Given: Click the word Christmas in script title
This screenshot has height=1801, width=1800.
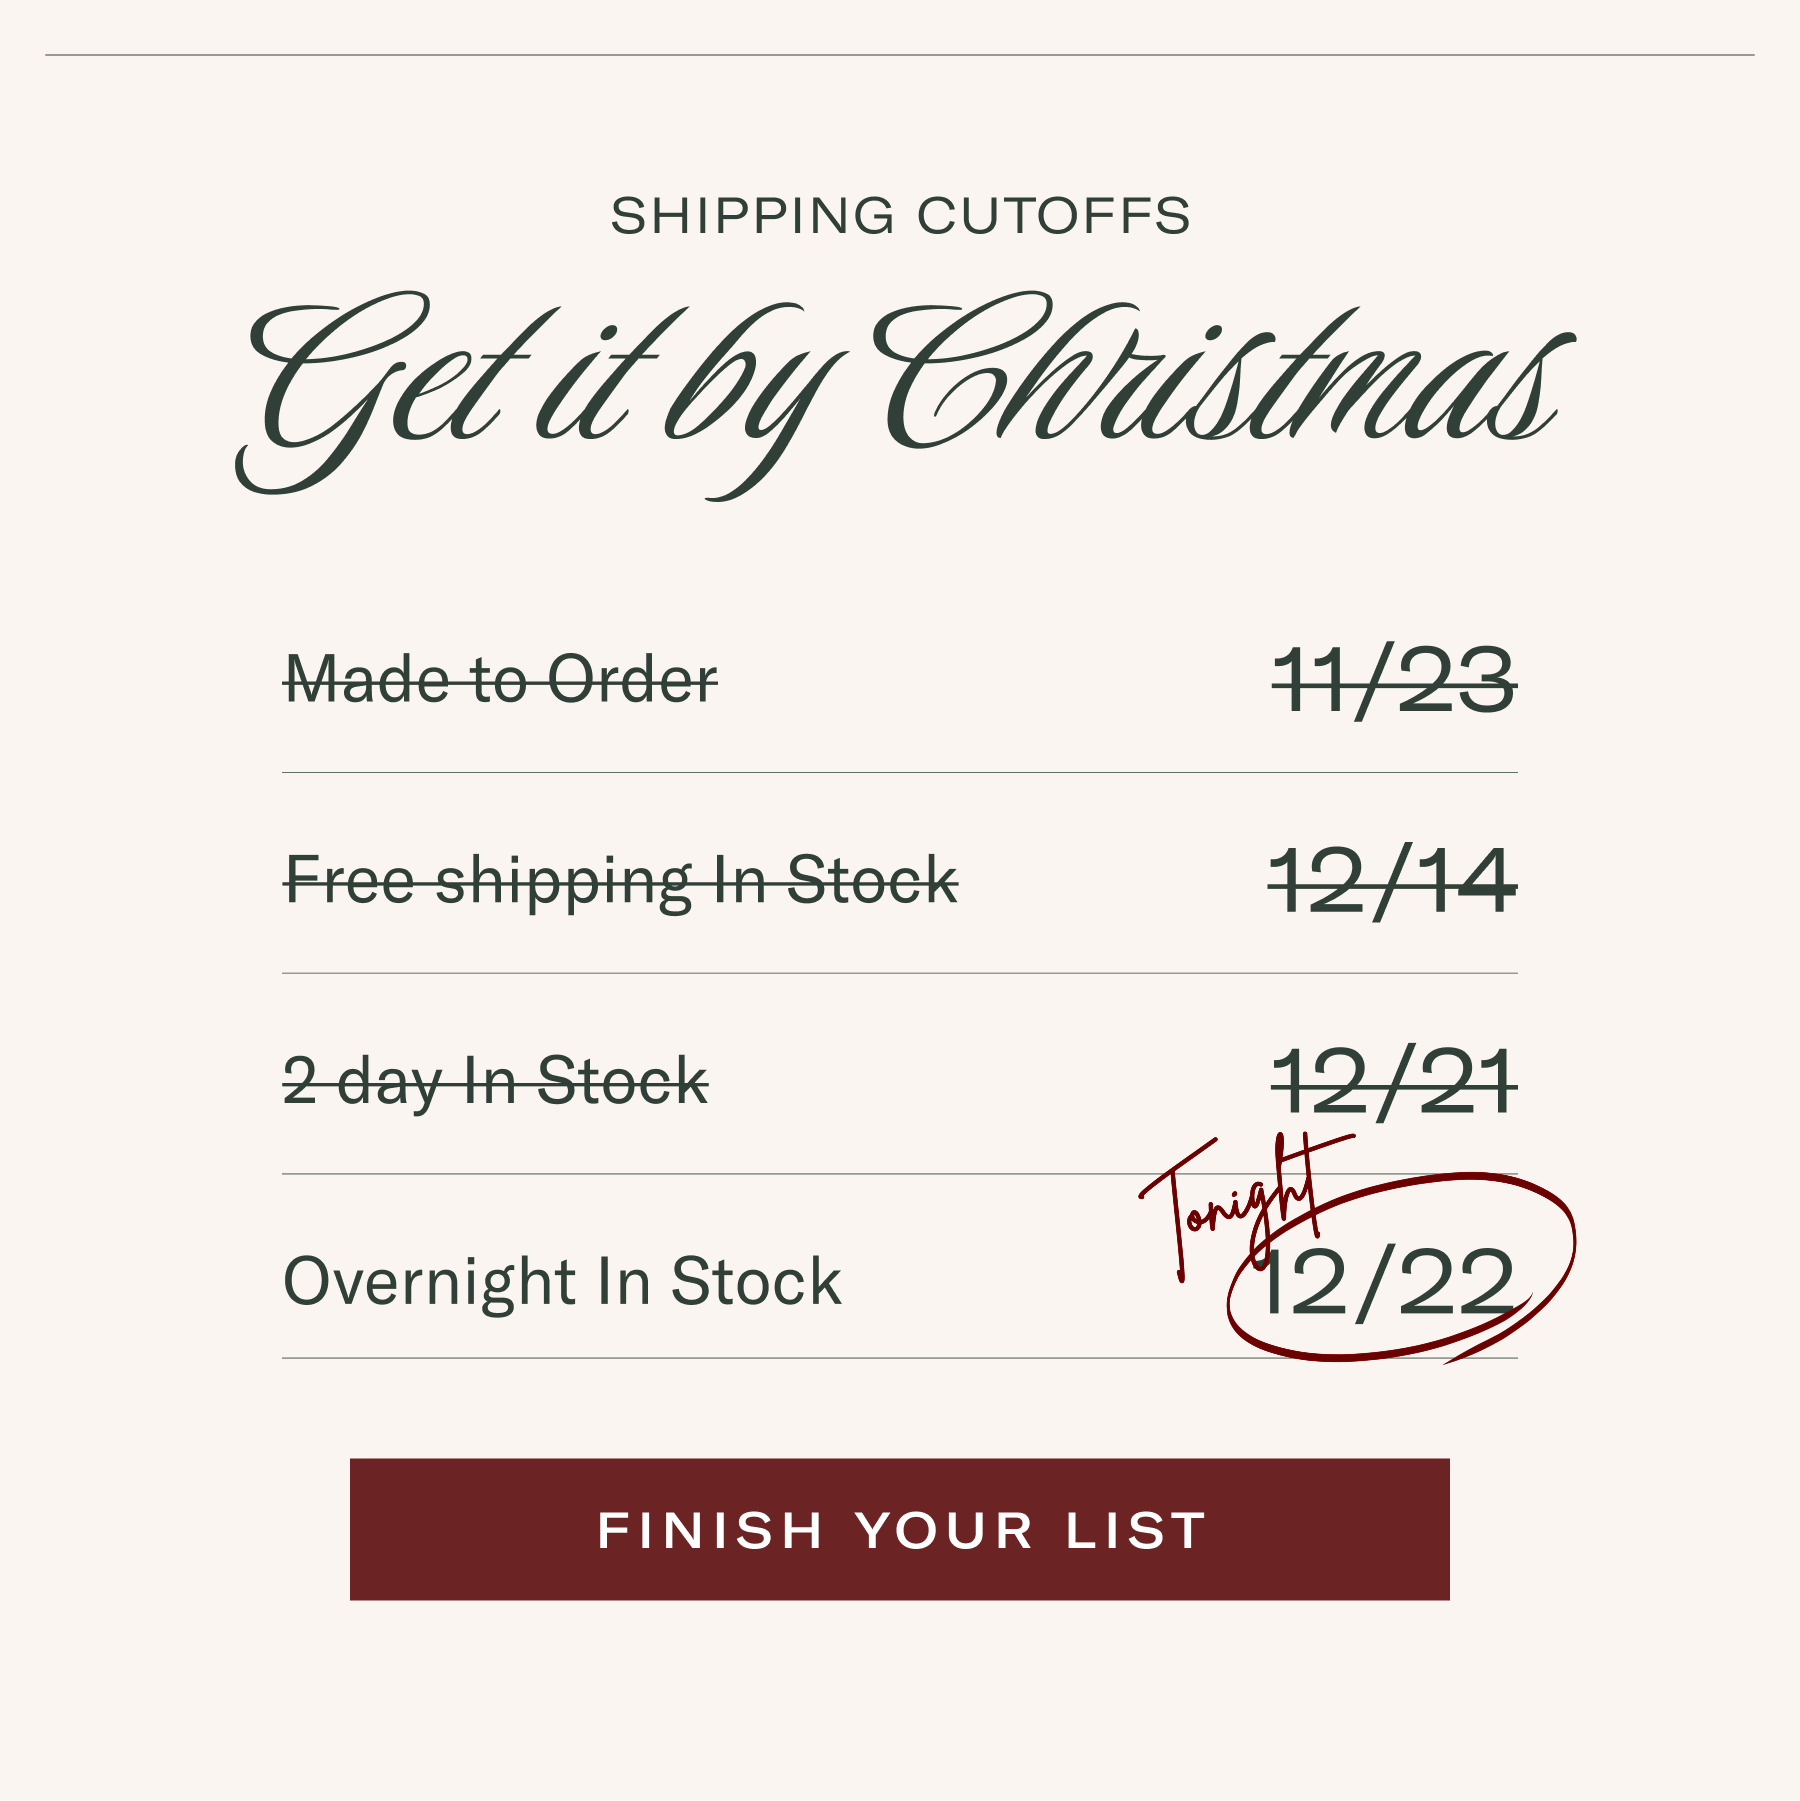Looking at the screenshot, I should click(1220, 380).
